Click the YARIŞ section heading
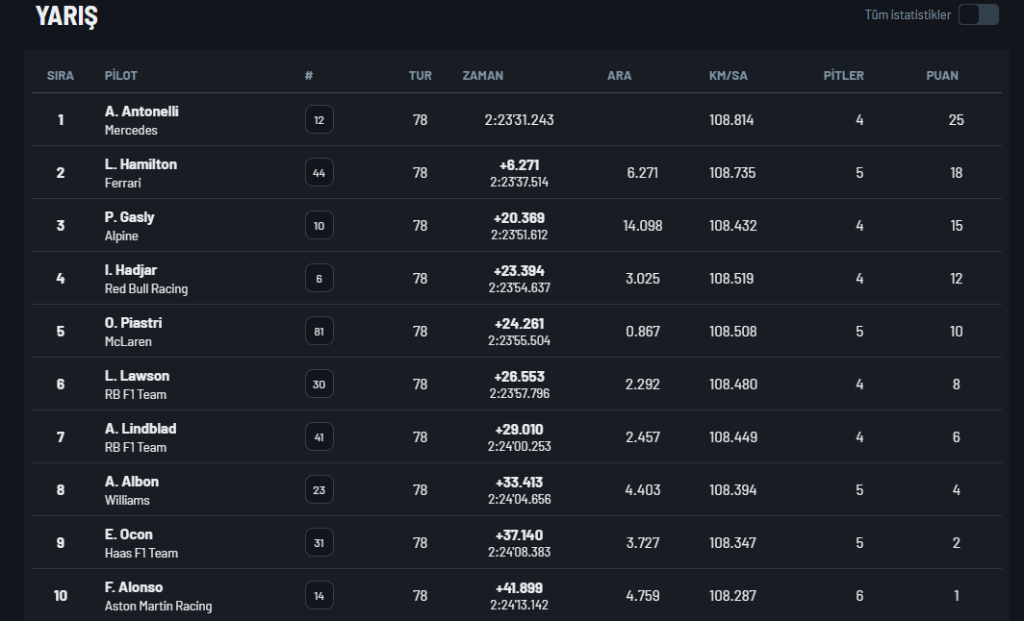The height and width of the screenshot is (621, 1024). pyautogui.click(x=67, y=16)
